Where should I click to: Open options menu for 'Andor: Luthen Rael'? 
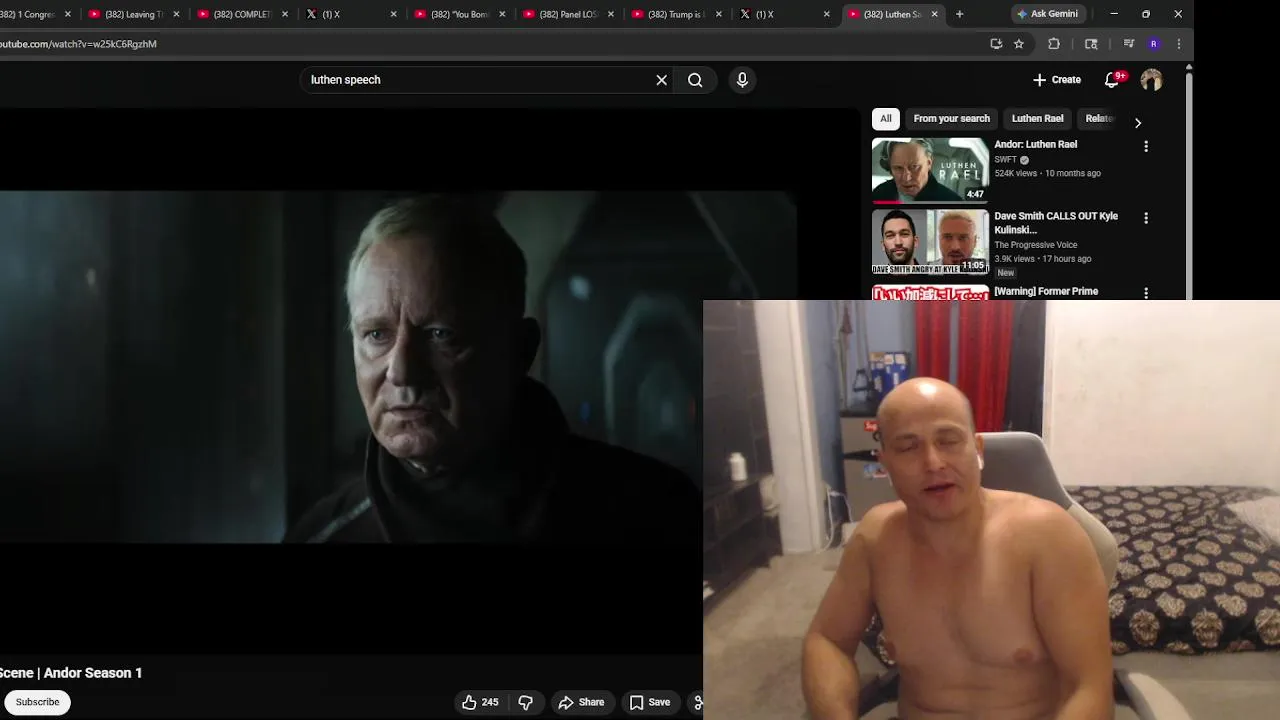(1146, 146)
